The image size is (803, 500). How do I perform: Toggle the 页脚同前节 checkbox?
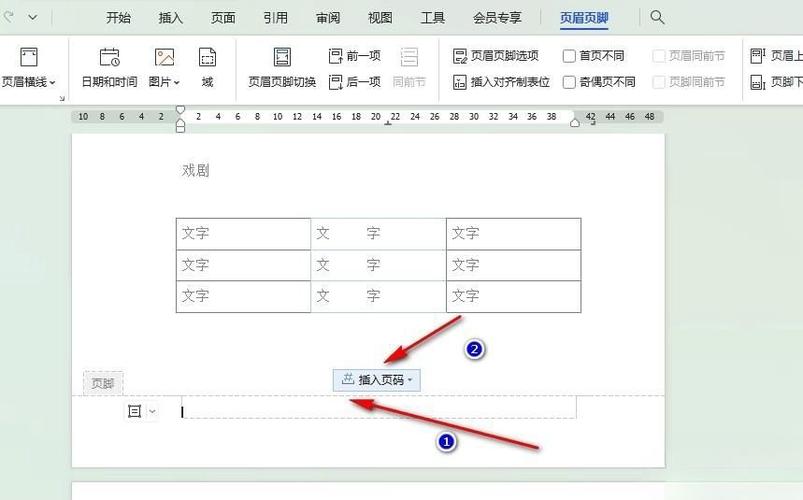659,82
